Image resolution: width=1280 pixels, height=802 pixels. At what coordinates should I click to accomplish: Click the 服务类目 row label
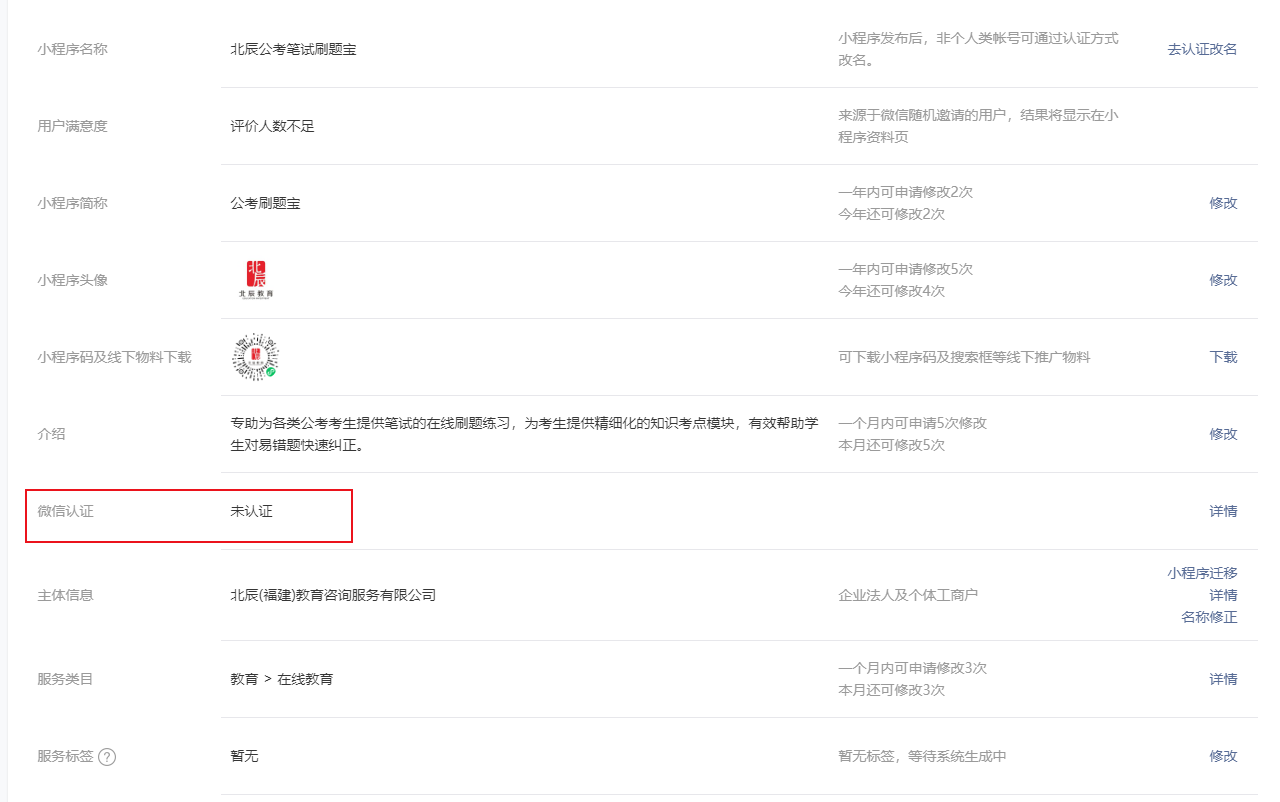[66, 679]
